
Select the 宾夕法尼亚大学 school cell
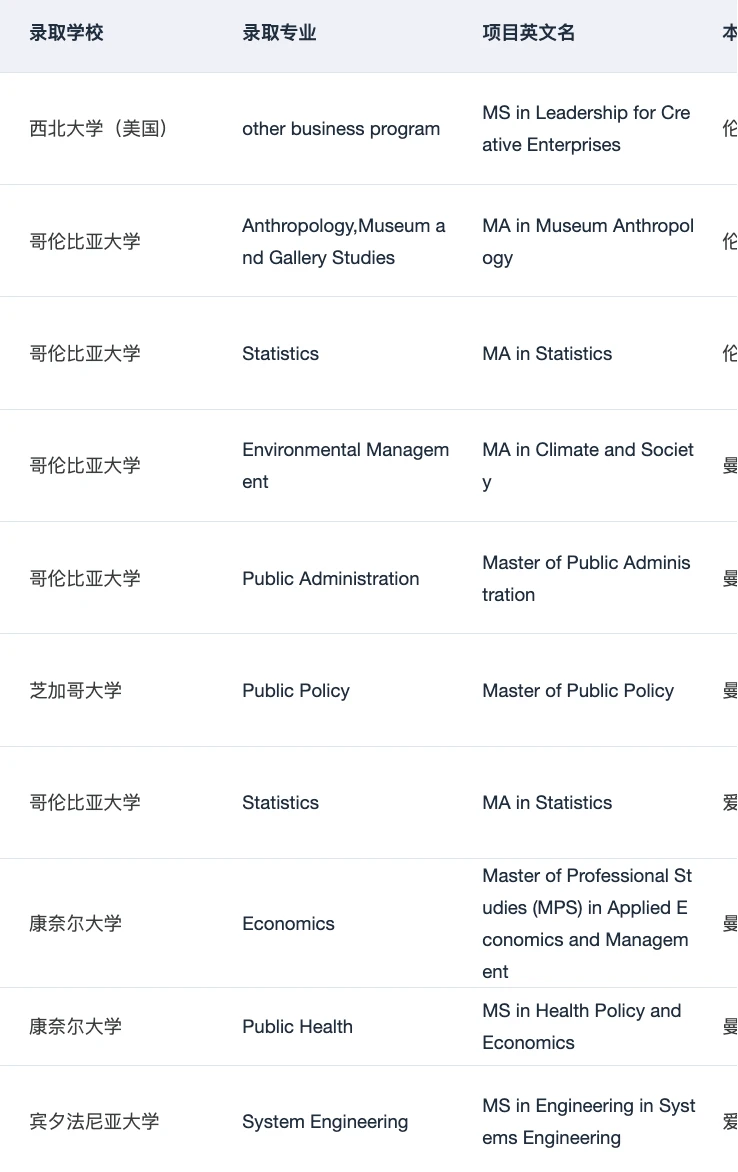tap(94, 1122)
